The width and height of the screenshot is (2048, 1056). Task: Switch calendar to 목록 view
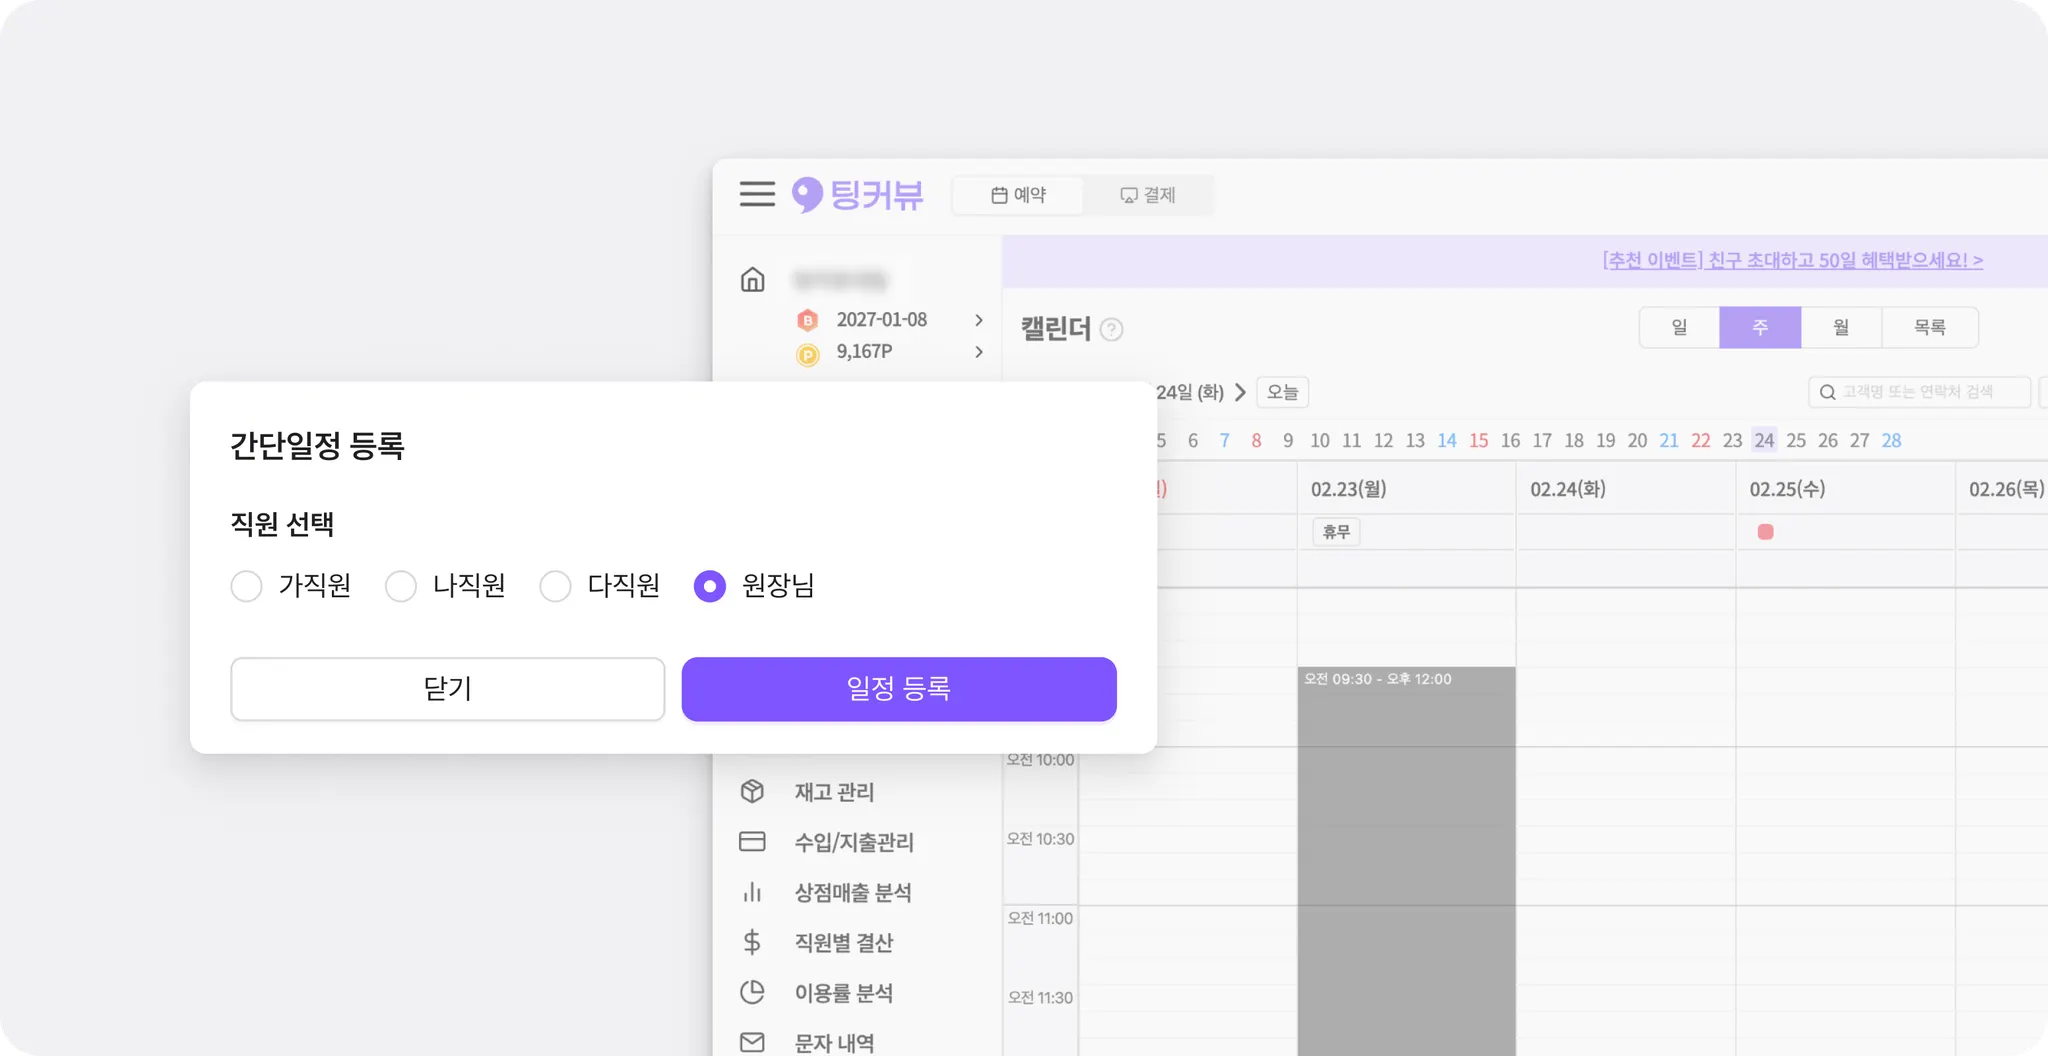coord(1930,327)
